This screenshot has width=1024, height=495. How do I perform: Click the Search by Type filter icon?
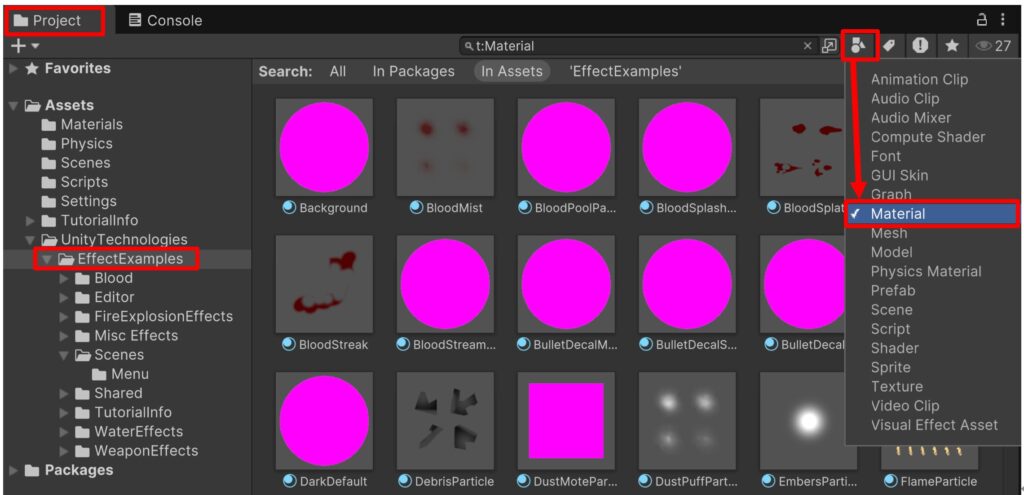858,45
